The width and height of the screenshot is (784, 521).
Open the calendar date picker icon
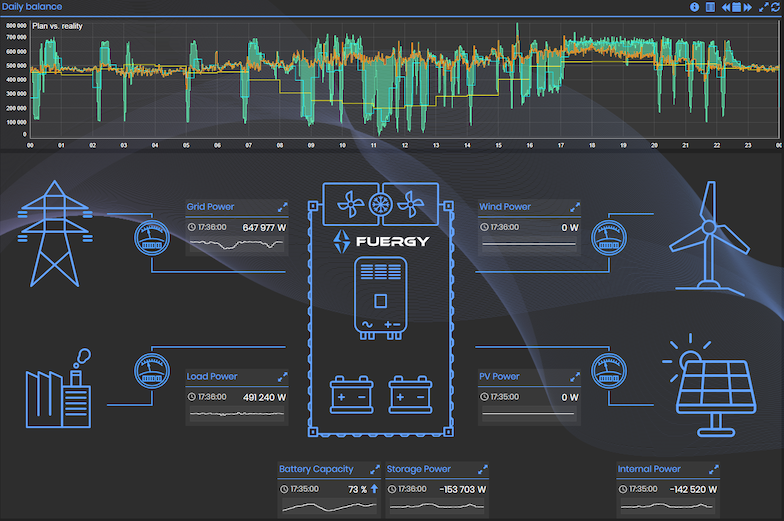[736, 7]
